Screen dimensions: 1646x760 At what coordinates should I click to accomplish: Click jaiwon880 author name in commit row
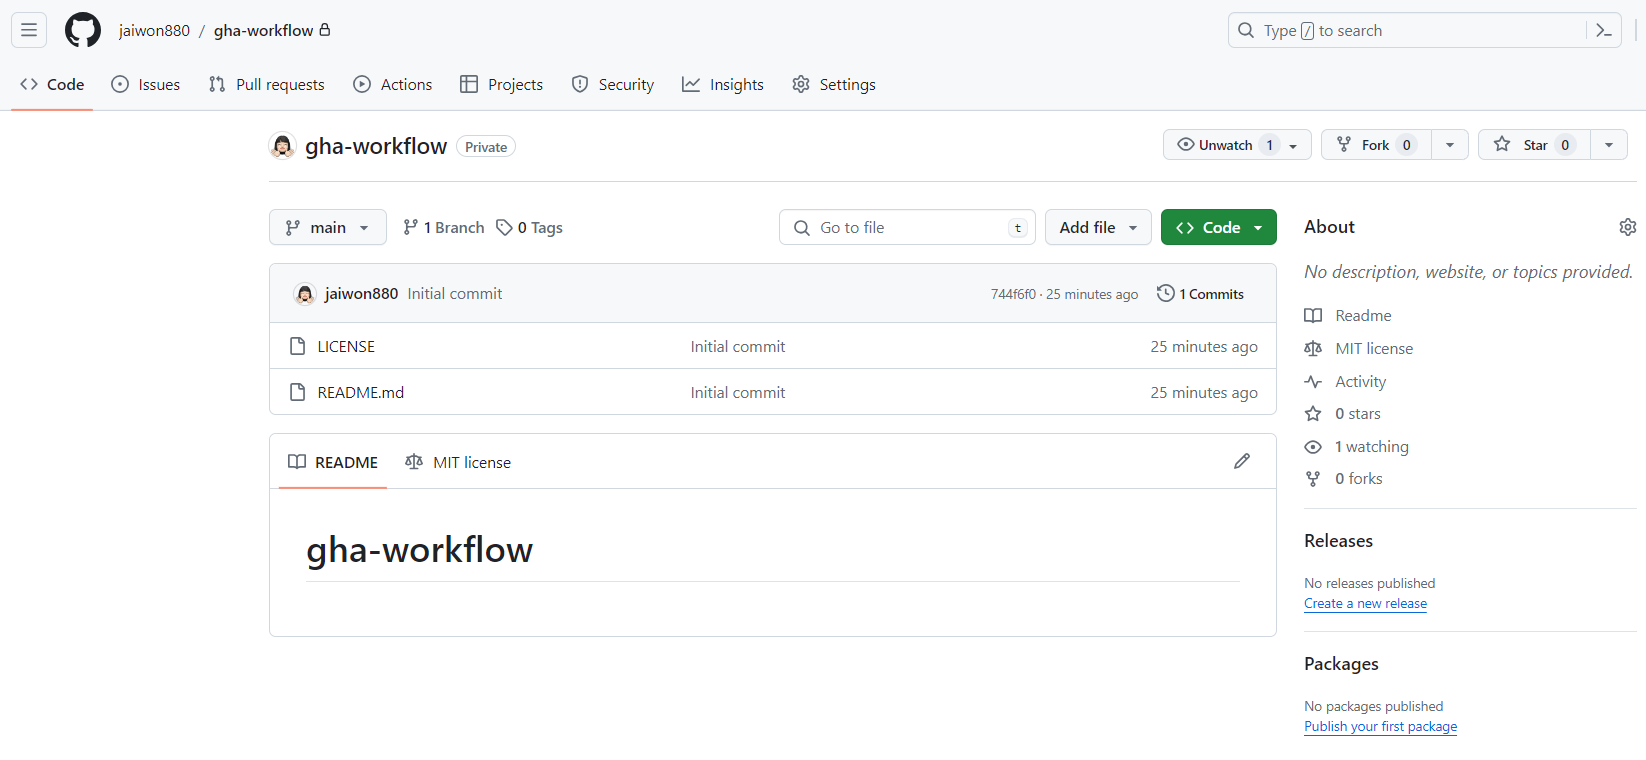361,293
